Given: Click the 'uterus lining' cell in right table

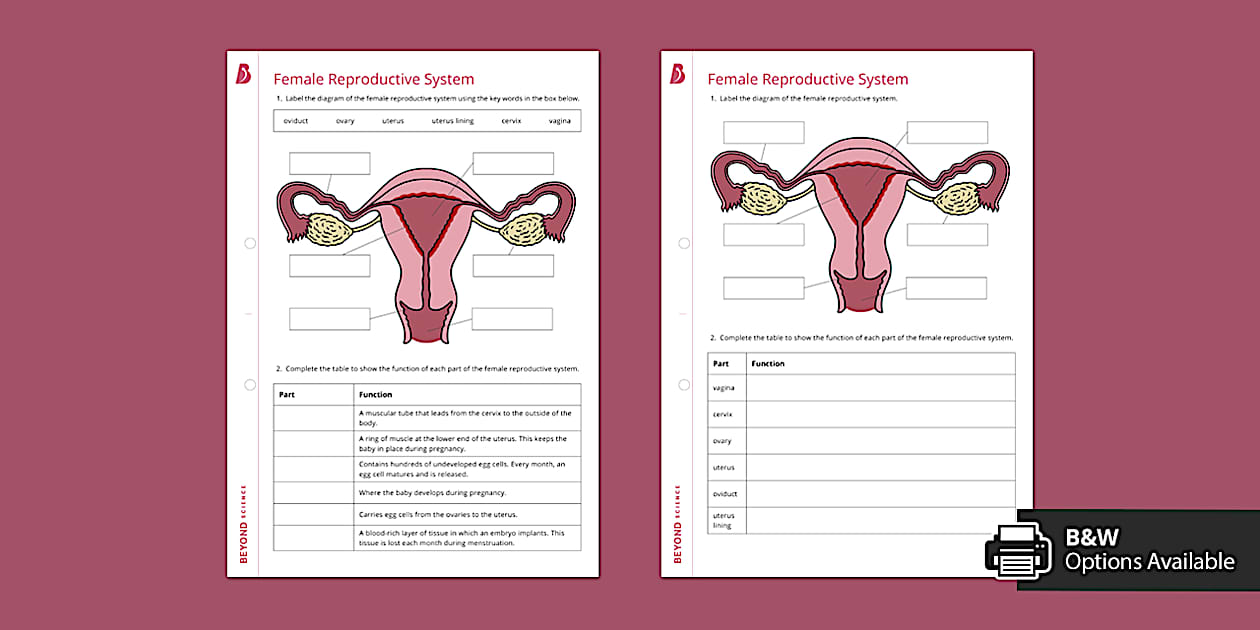Looking at the screenshot, I should click(726, 520).
